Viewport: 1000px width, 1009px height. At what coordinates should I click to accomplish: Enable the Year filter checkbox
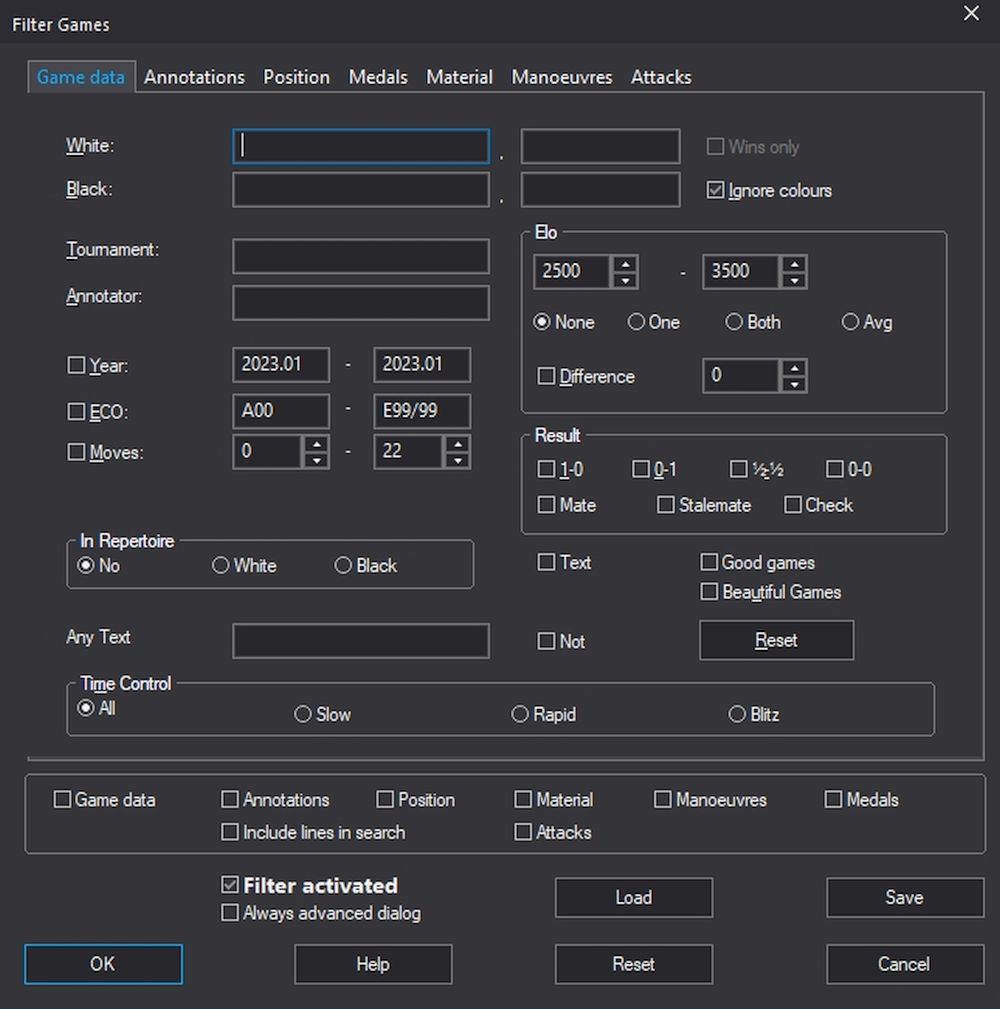pos(76,366)
